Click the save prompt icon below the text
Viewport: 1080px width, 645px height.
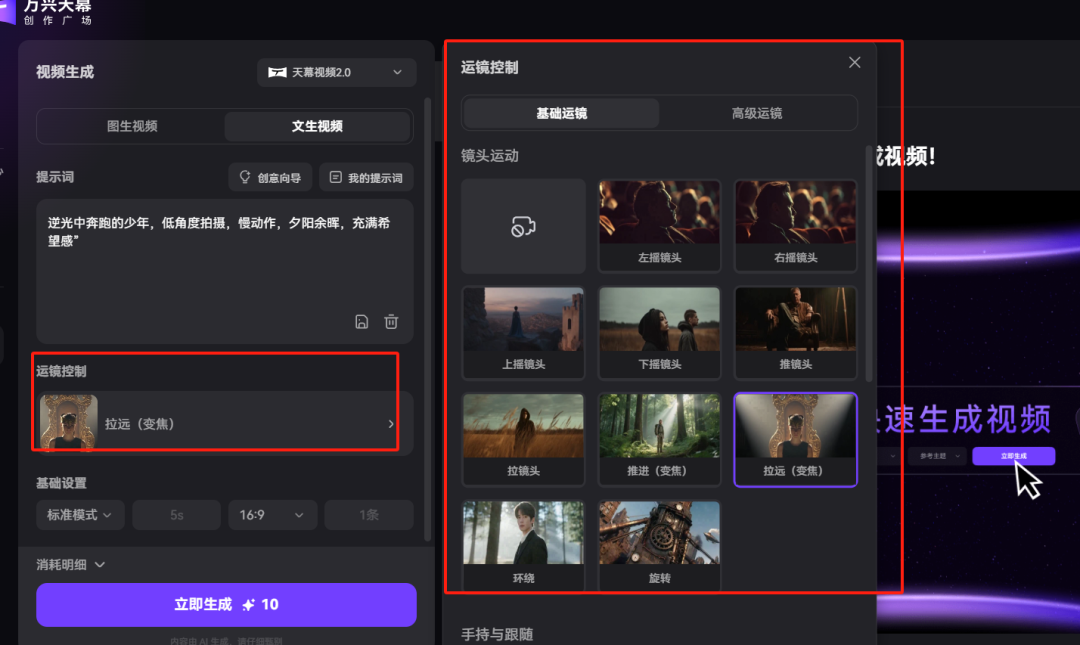tap(362, 321)
